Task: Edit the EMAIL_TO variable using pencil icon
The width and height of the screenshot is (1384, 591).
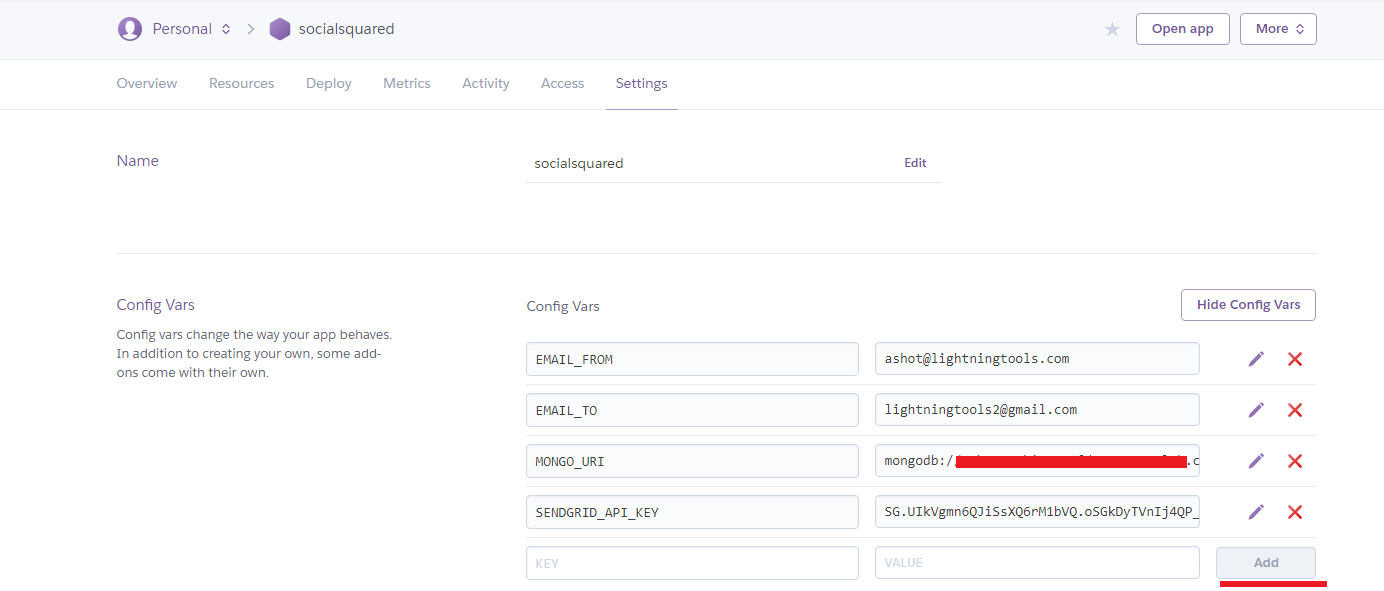Action: (x=1256, y=410)
